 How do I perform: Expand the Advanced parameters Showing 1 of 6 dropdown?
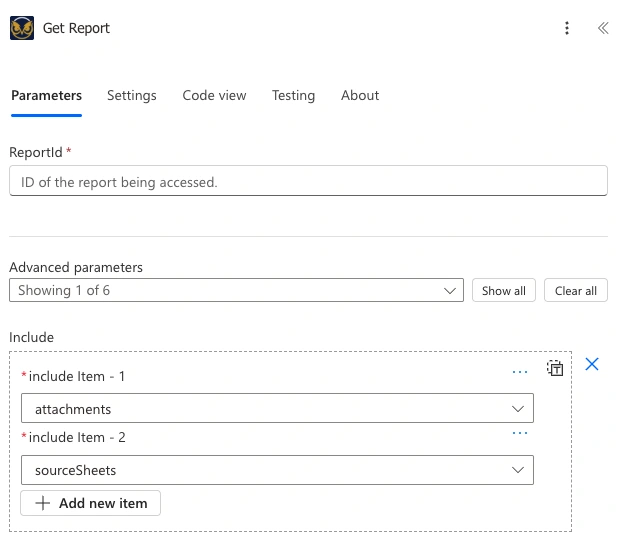coord(236,290)
